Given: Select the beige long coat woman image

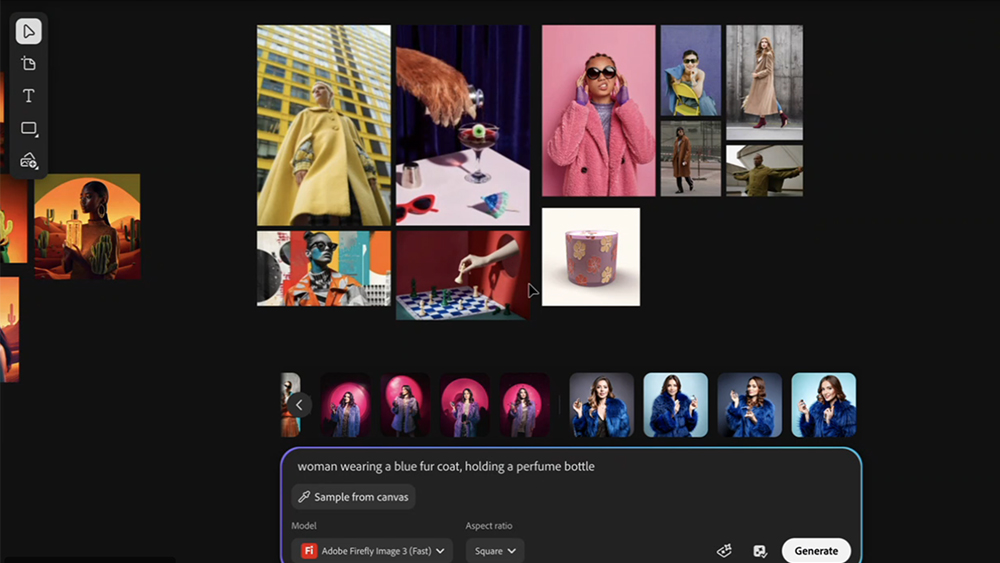Looking at the screenshot, I should (765, 83).
